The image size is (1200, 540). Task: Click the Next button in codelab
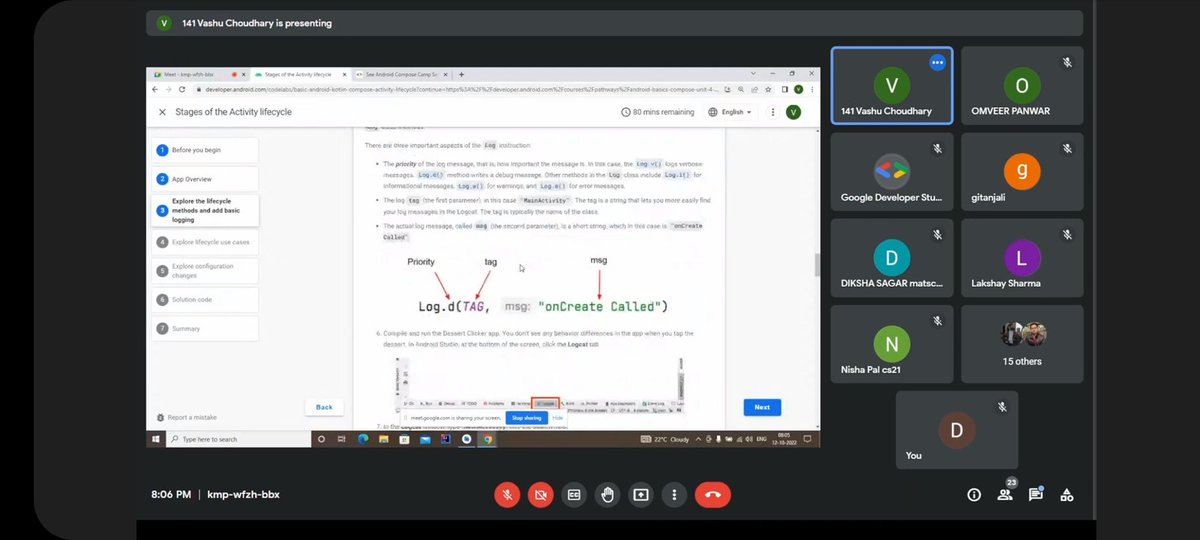click(x=762, y=407)
